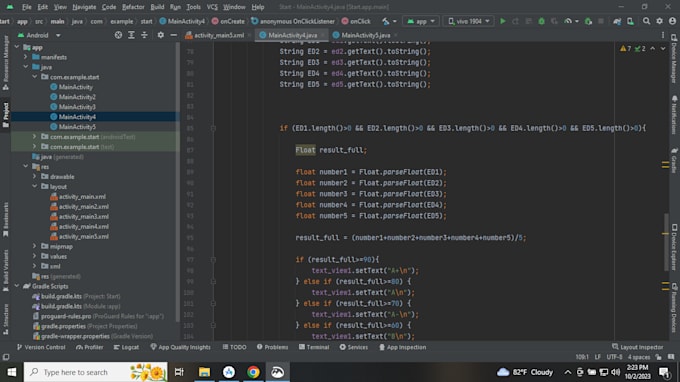Expand the manifests folder
The width and height of the screenshot is (680, 382).
(26, 57)
